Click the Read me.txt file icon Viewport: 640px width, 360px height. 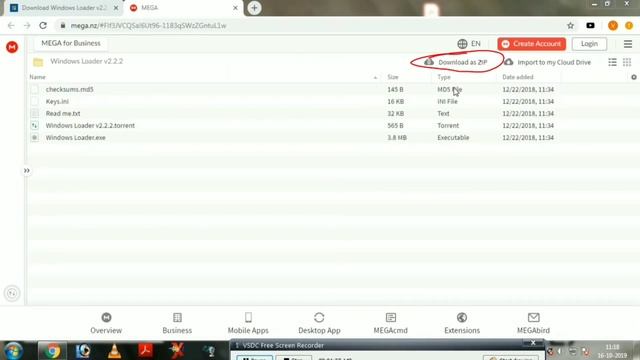pos(35,113)
